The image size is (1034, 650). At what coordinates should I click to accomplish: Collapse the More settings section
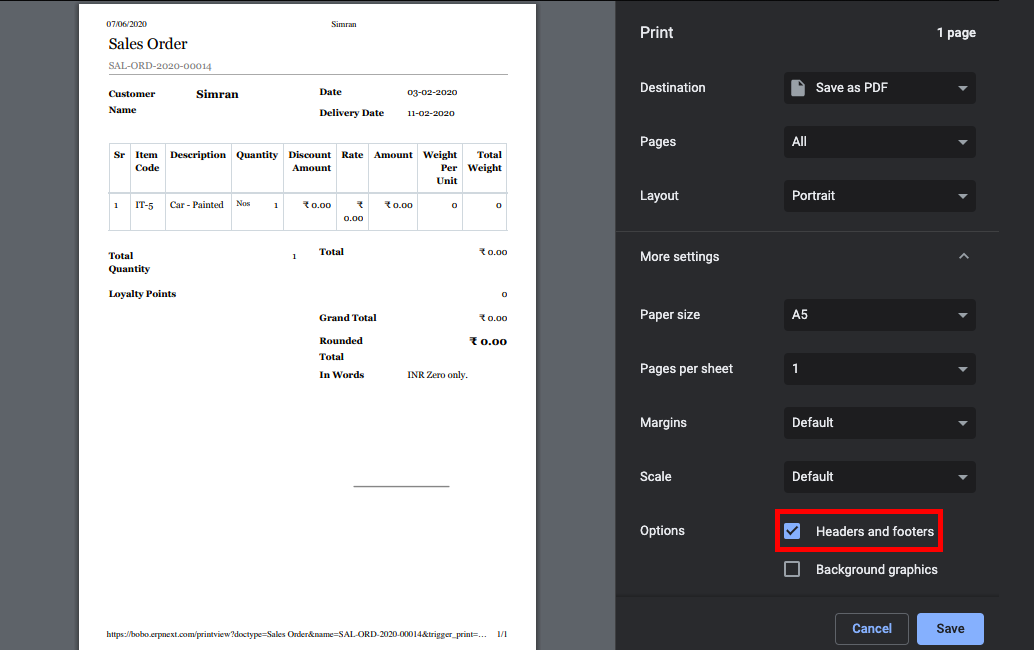coord(807,256)
